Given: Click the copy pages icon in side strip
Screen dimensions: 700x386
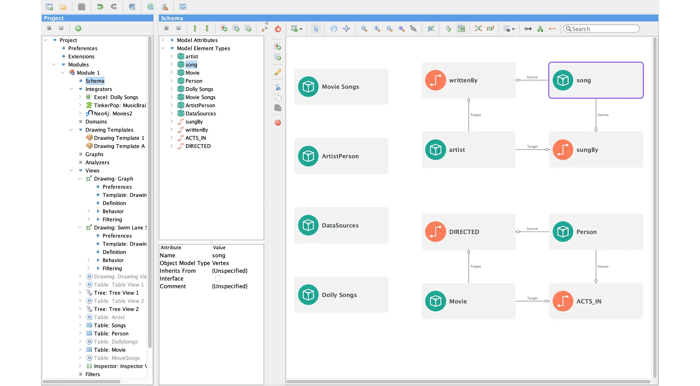Looking at the screenshot, I should coord(278,97).
